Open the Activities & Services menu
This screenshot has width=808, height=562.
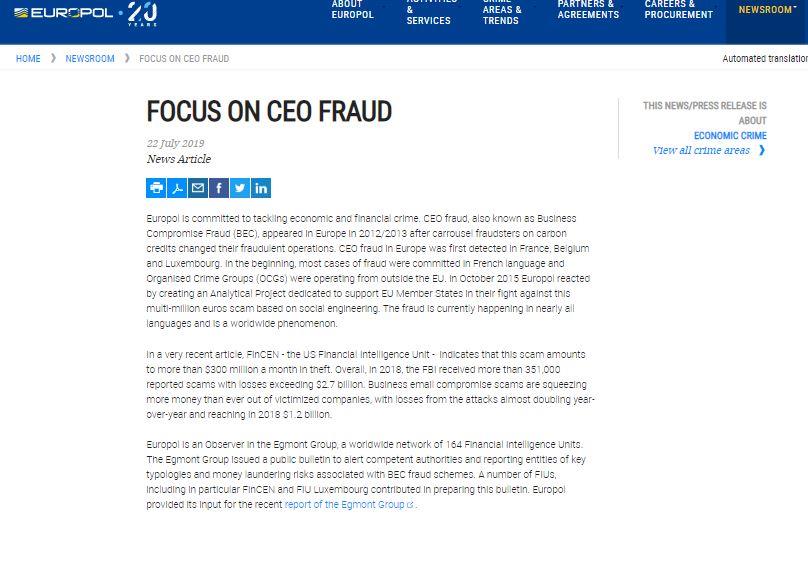pos(429,12)
